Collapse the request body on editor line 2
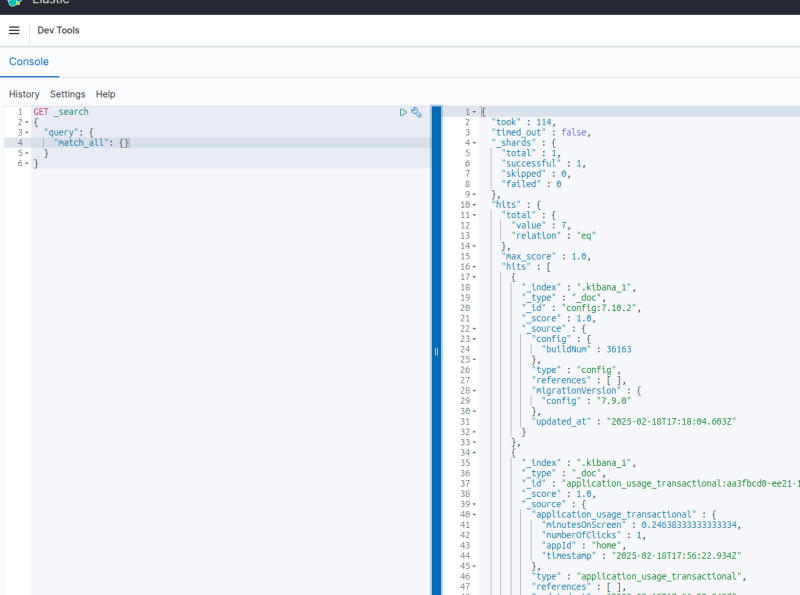The image size is (800, 595). point(27,122)
